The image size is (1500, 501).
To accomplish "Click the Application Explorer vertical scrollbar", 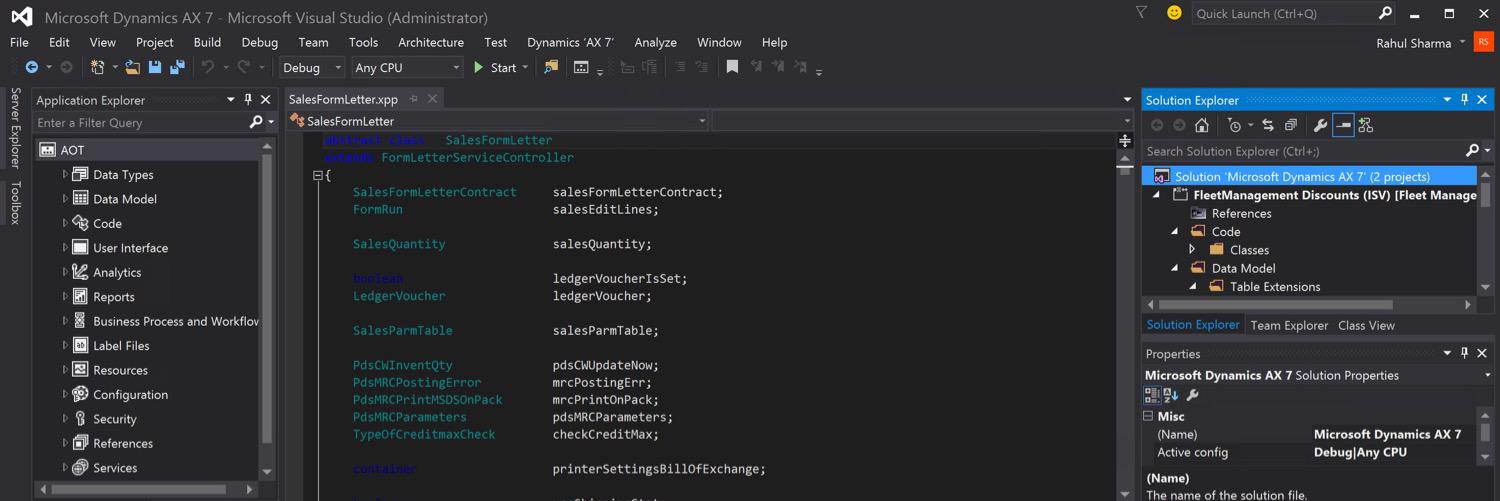I will 266,309.
